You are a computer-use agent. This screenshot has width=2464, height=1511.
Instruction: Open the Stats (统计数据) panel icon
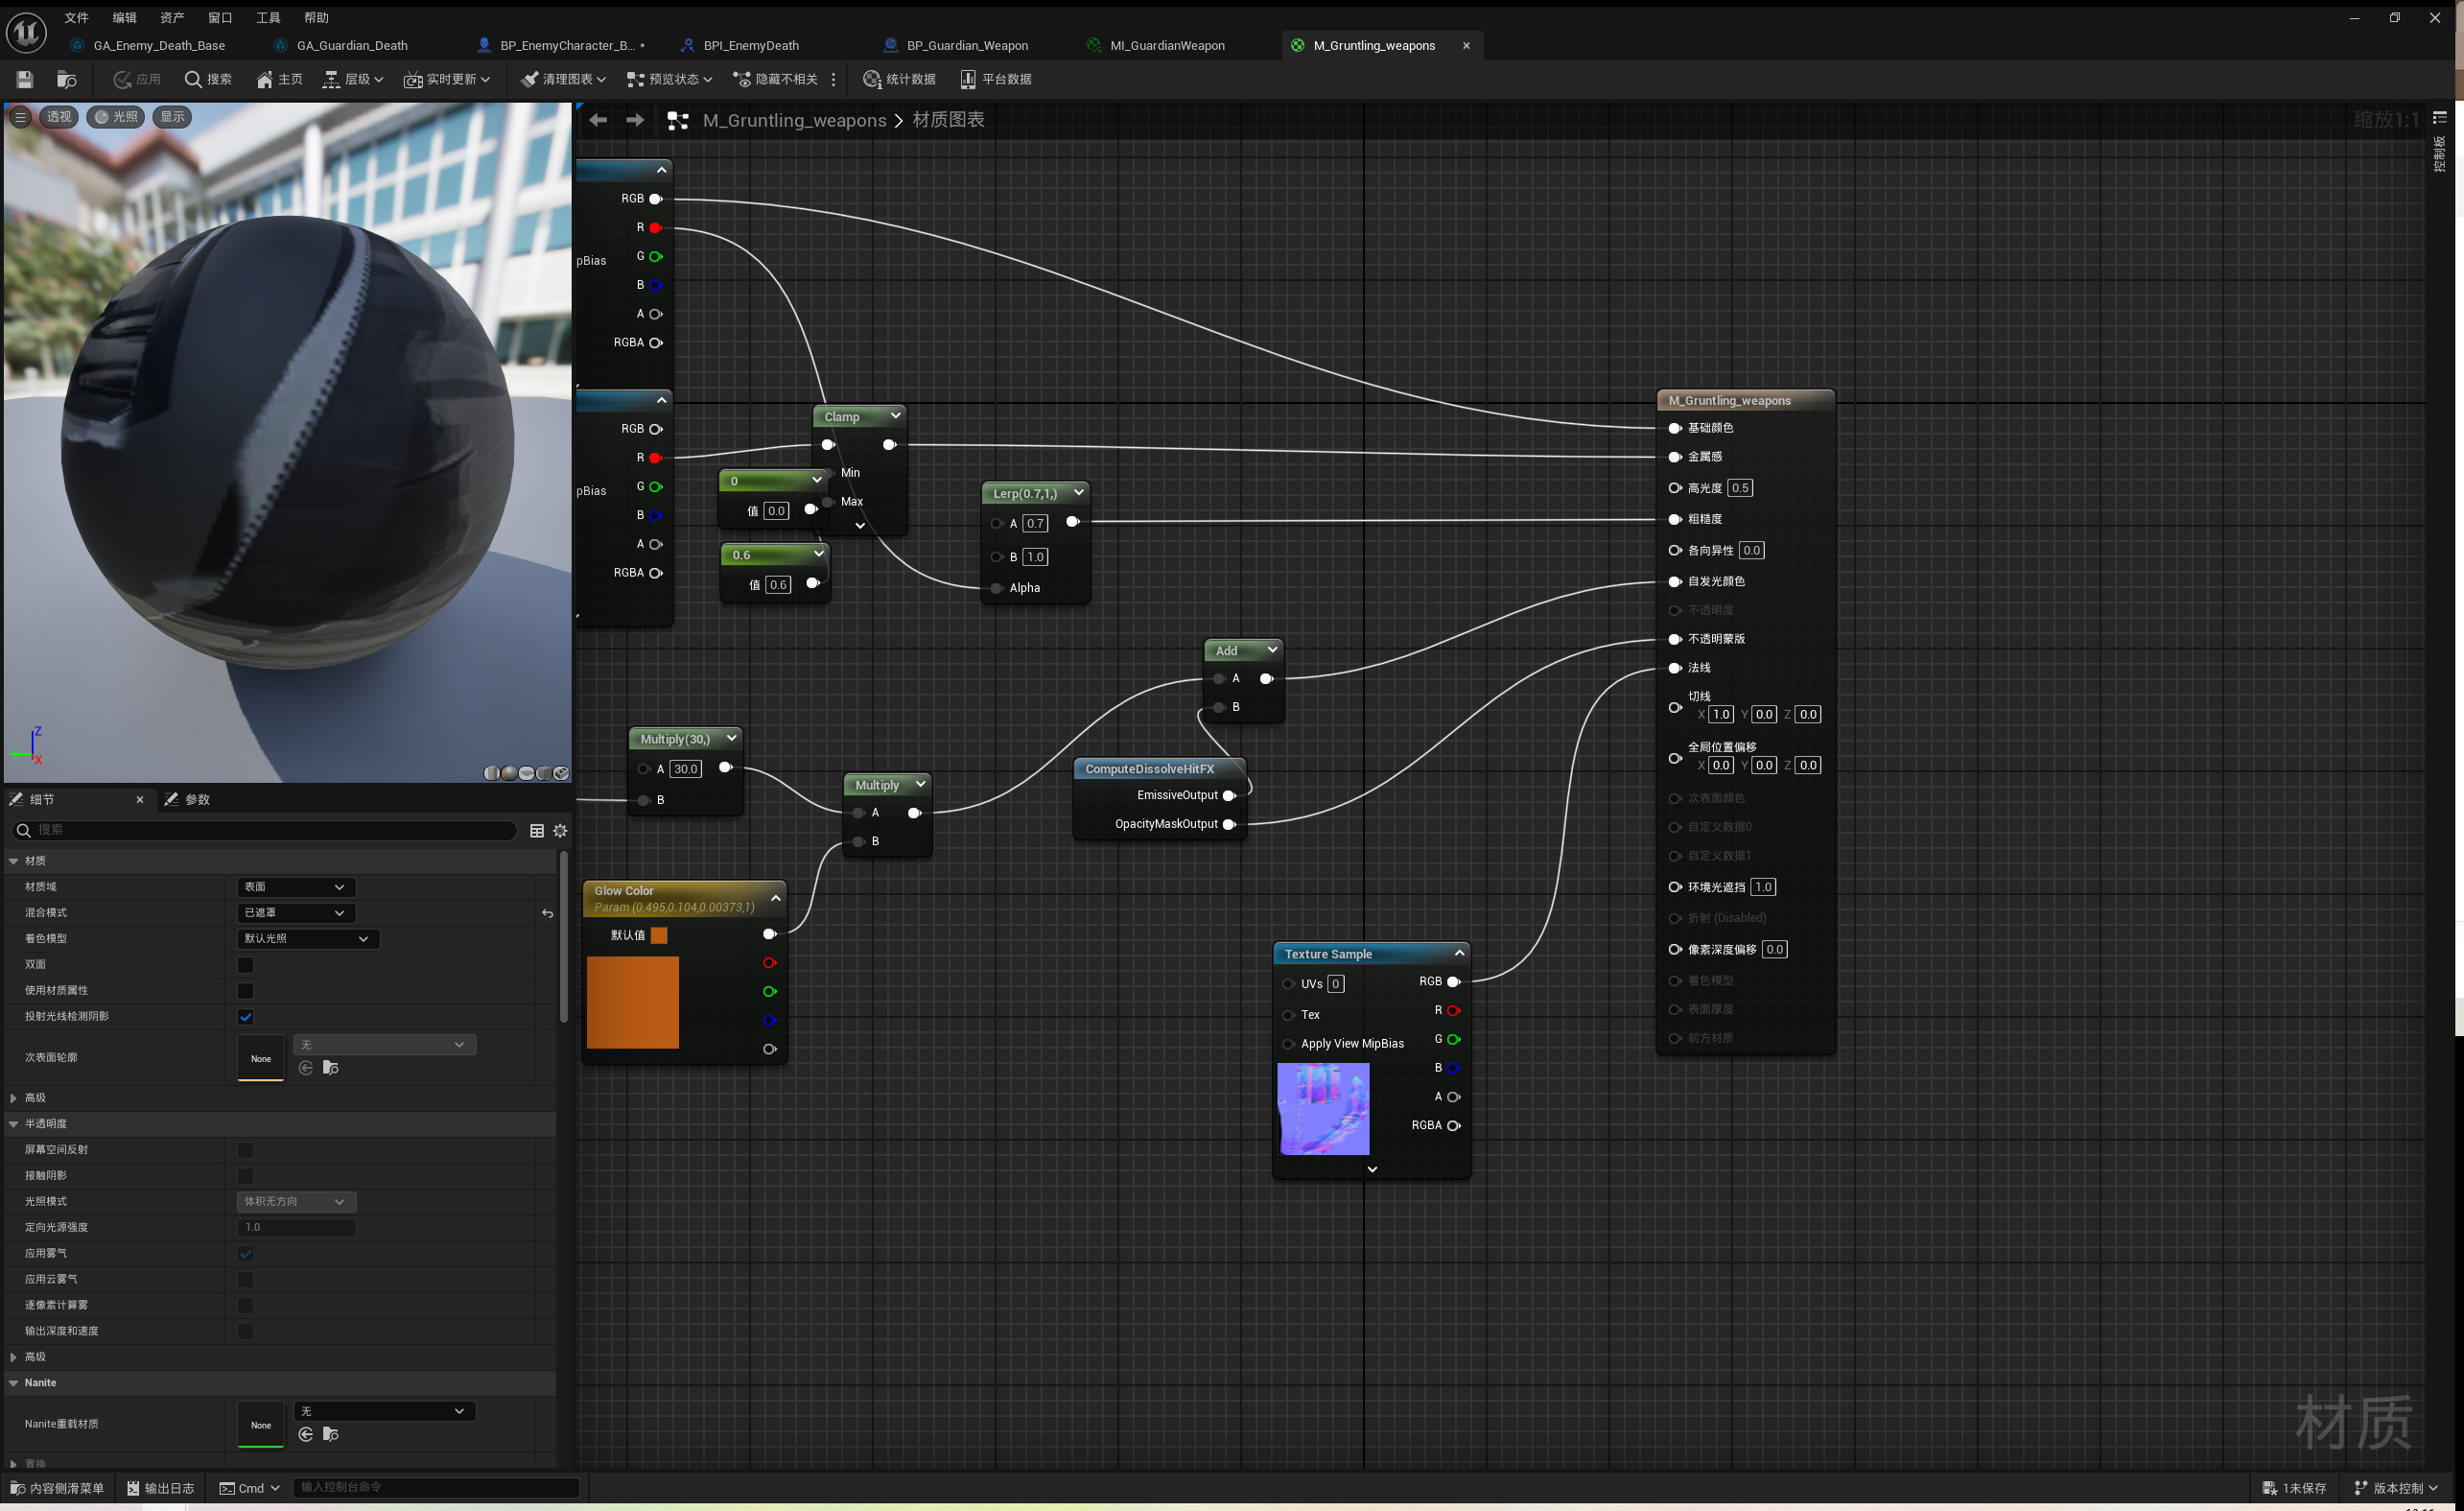click(x=898, y=79)
